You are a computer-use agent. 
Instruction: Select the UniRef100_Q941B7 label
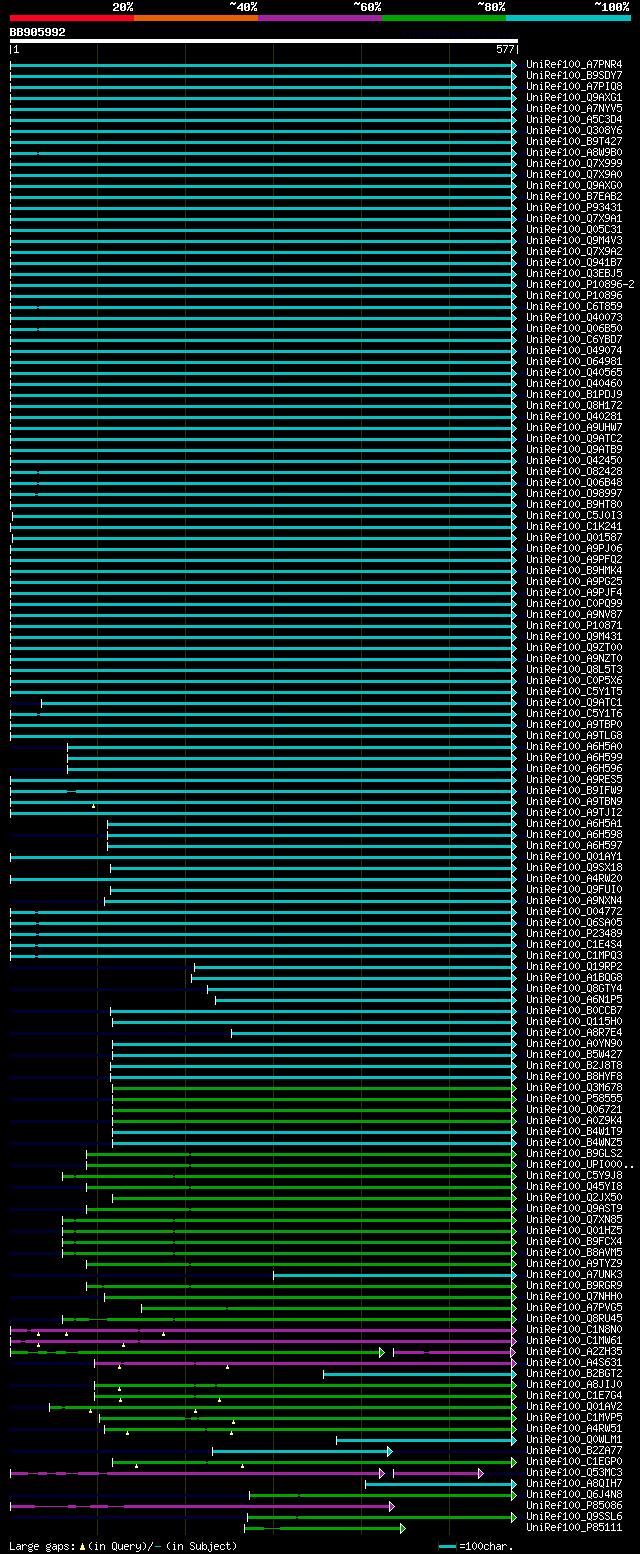coord(574,263)
